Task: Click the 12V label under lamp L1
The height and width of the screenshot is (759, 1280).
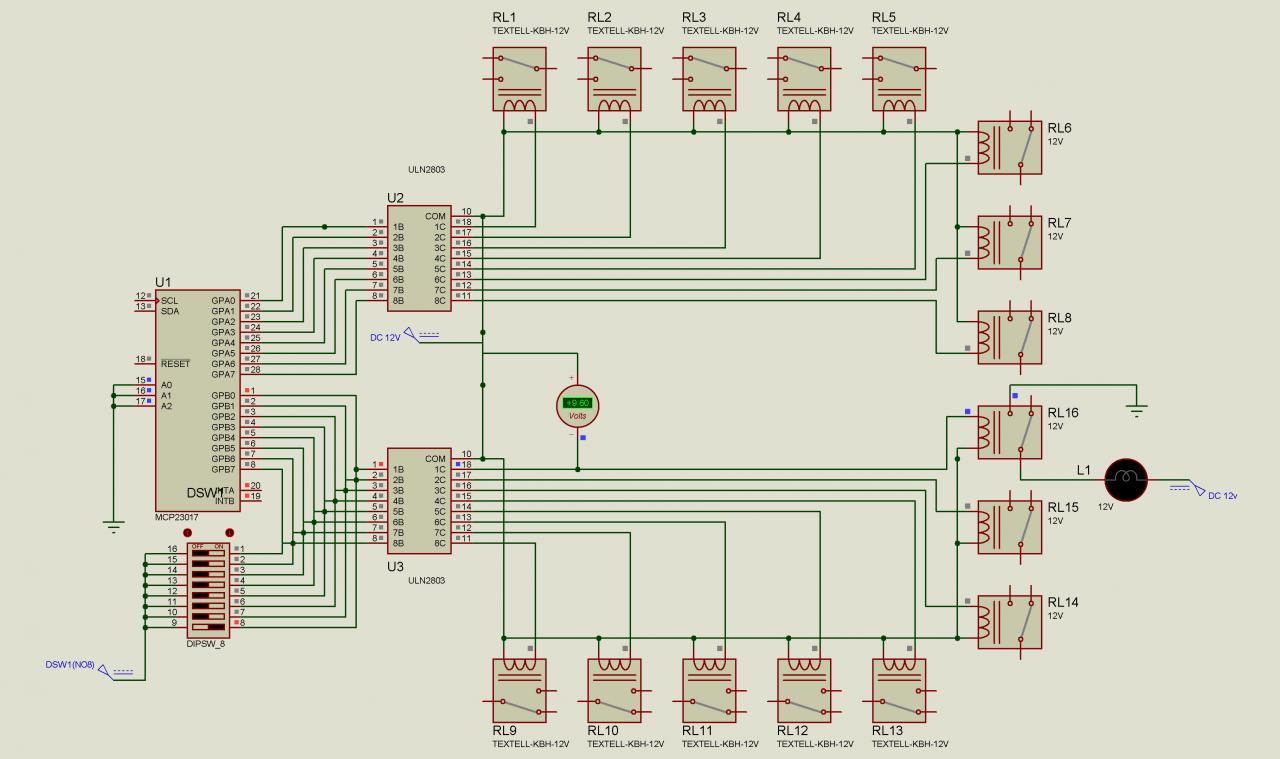Action: click(1106, 508)
